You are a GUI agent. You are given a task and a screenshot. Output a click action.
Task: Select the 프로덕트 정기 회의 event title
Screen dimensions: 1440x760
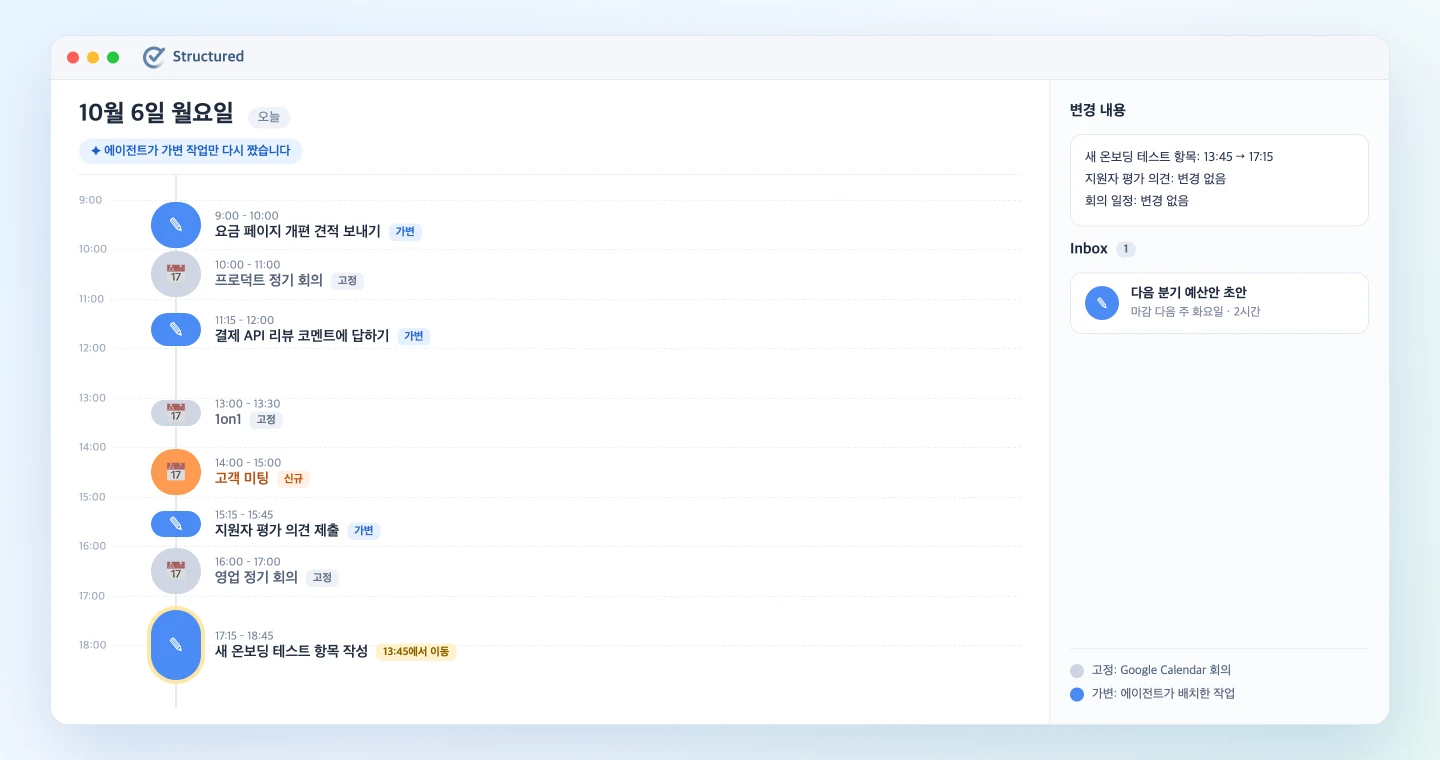(269, 281)
